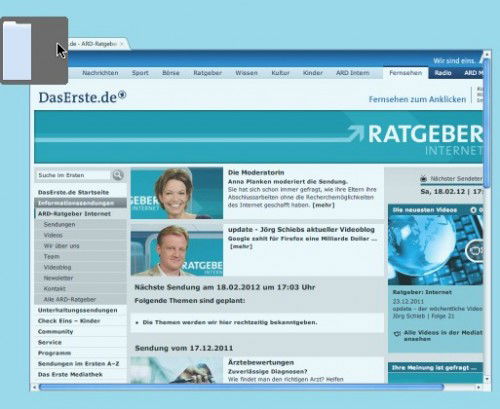The height and width of the screenshot is (409, 500).
Task: Open the ARD Intern navigation item
Action: (x=353, y=73)
